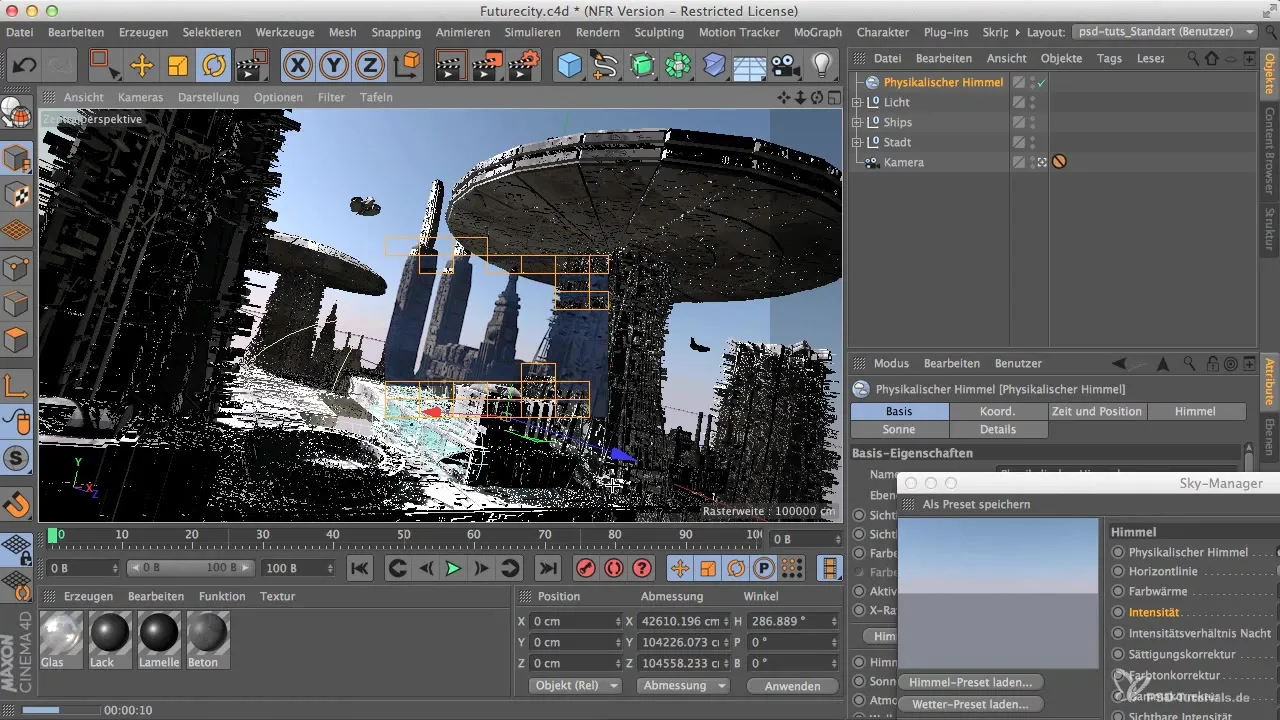Click the Sky-Manager preset preview image
Image resolution: width=1280 pixels, height=720 pixels.
tap(998, 594)
